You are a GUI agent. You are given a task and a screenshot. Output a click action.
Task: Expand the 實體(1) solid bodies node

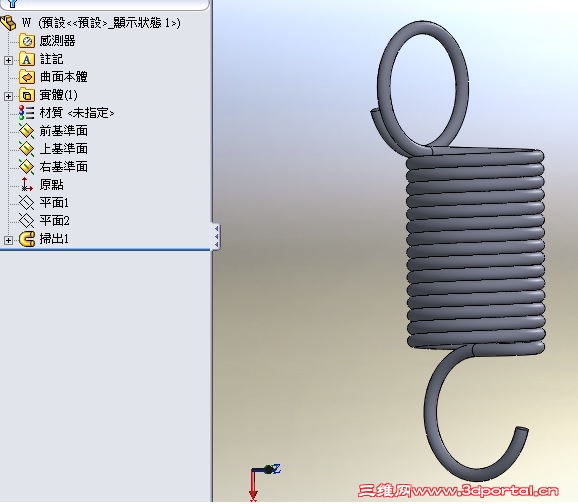point(8,96)
